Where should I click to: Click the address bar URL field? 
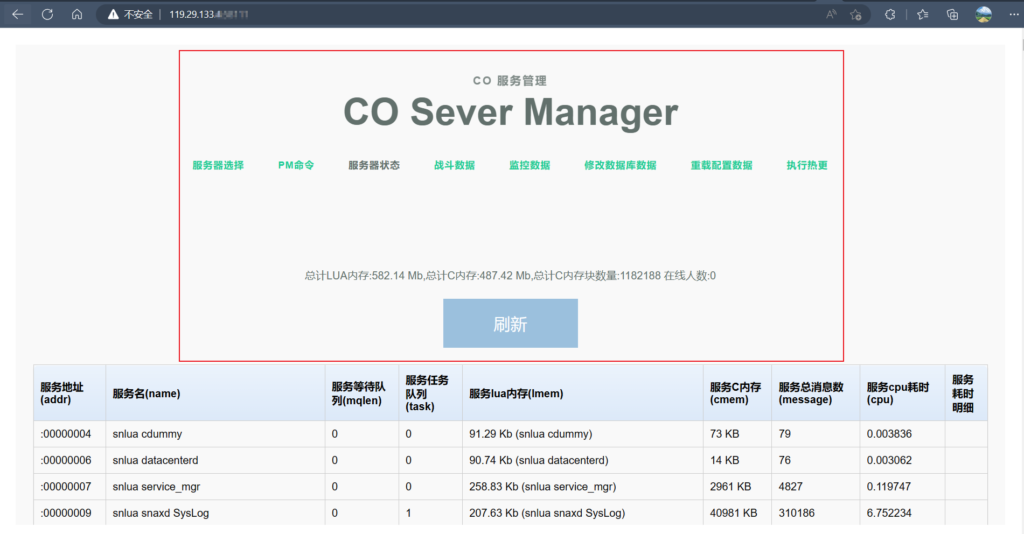[x=450, y=14]
